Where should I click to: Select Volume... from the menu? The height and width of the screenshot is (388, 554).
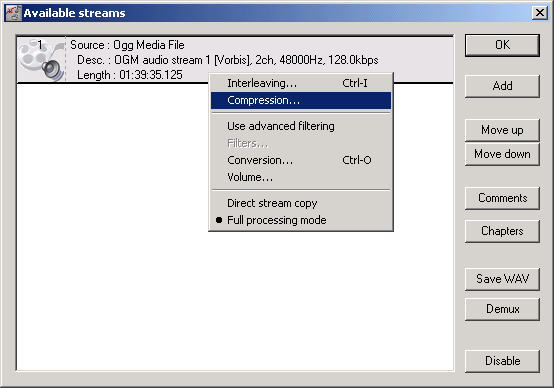tap(301, 177)
